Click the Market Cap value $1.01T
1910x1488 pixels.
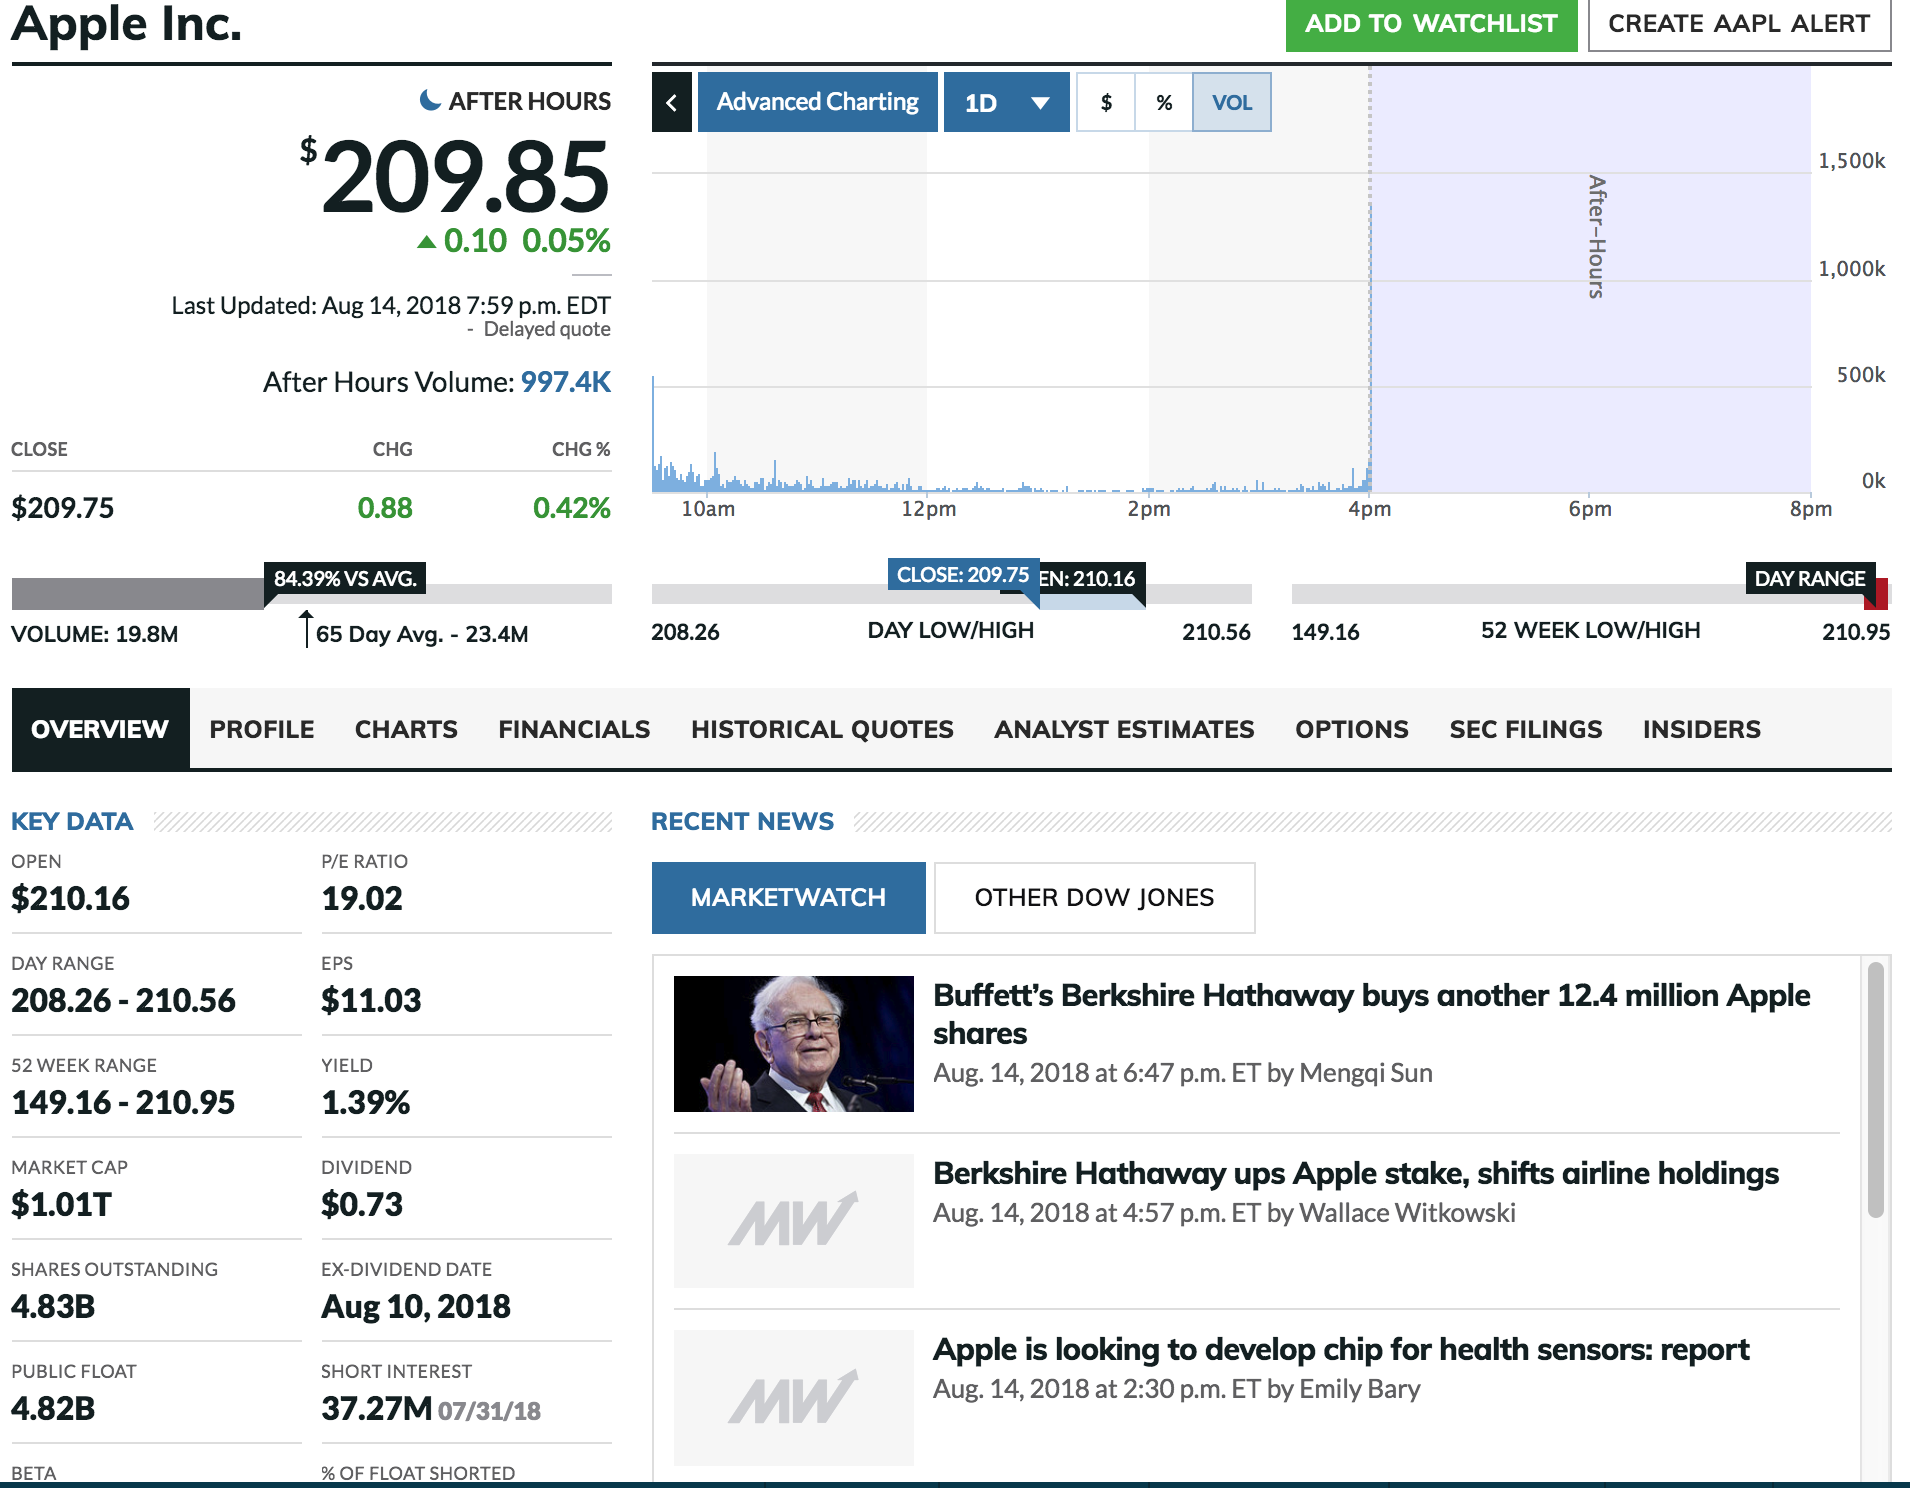click(x=61, y=1204)
